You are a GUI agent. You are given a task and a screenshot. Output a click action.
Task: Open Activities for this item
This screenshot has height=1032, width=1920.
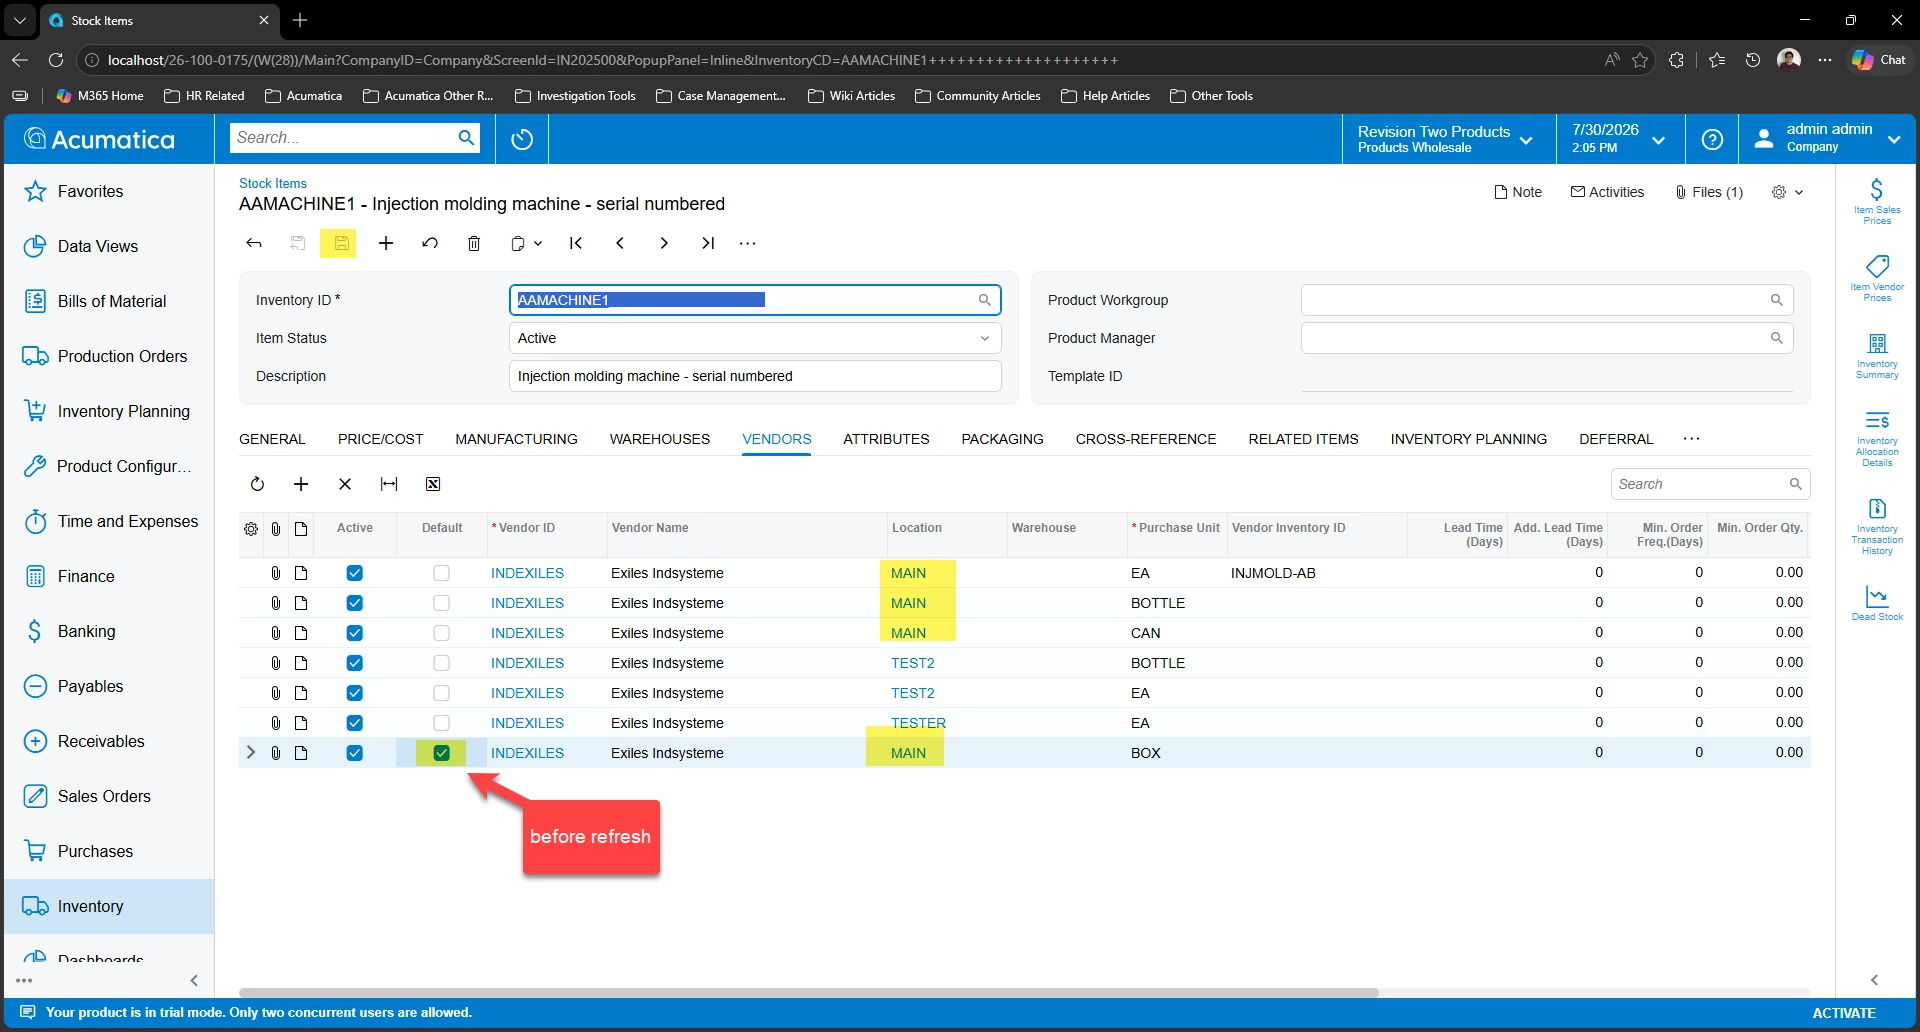tap(1607, 192)
